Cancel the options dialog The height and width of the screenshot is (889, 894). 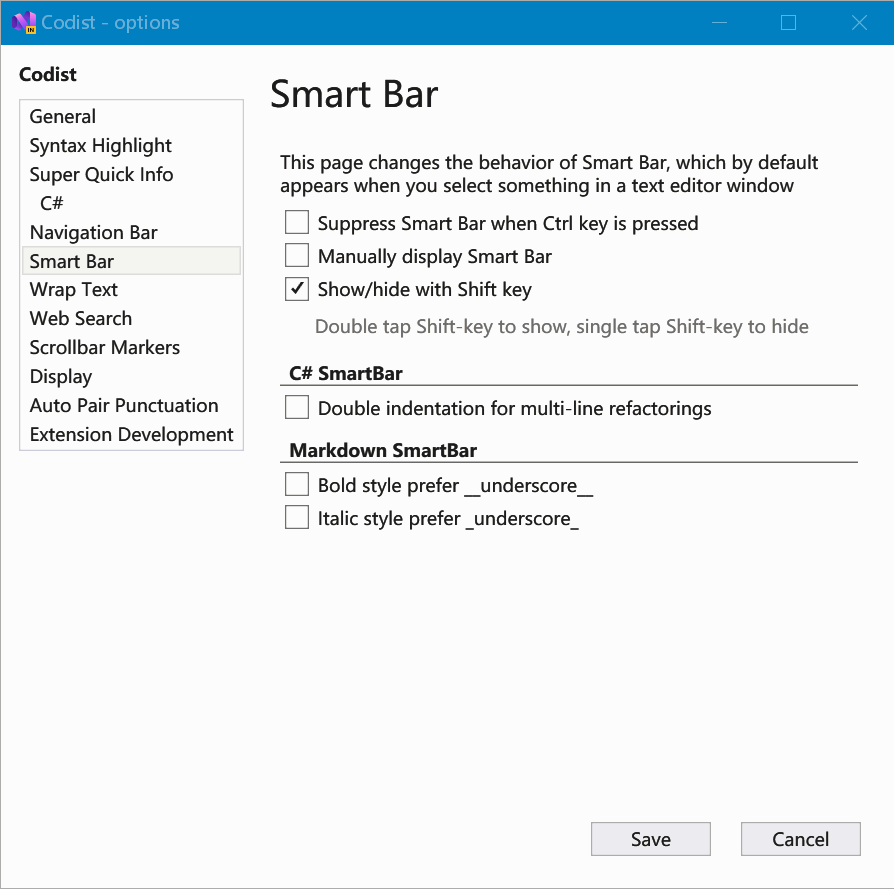[x=800, y=839]
